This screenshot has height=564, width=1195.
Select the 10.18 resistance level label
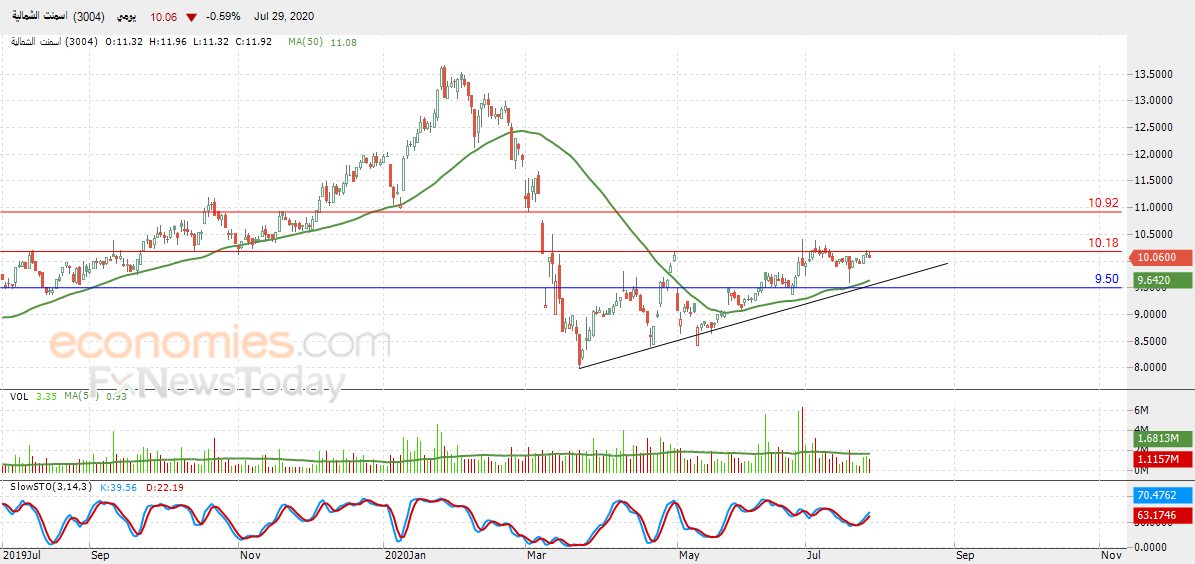[1104, 243]
